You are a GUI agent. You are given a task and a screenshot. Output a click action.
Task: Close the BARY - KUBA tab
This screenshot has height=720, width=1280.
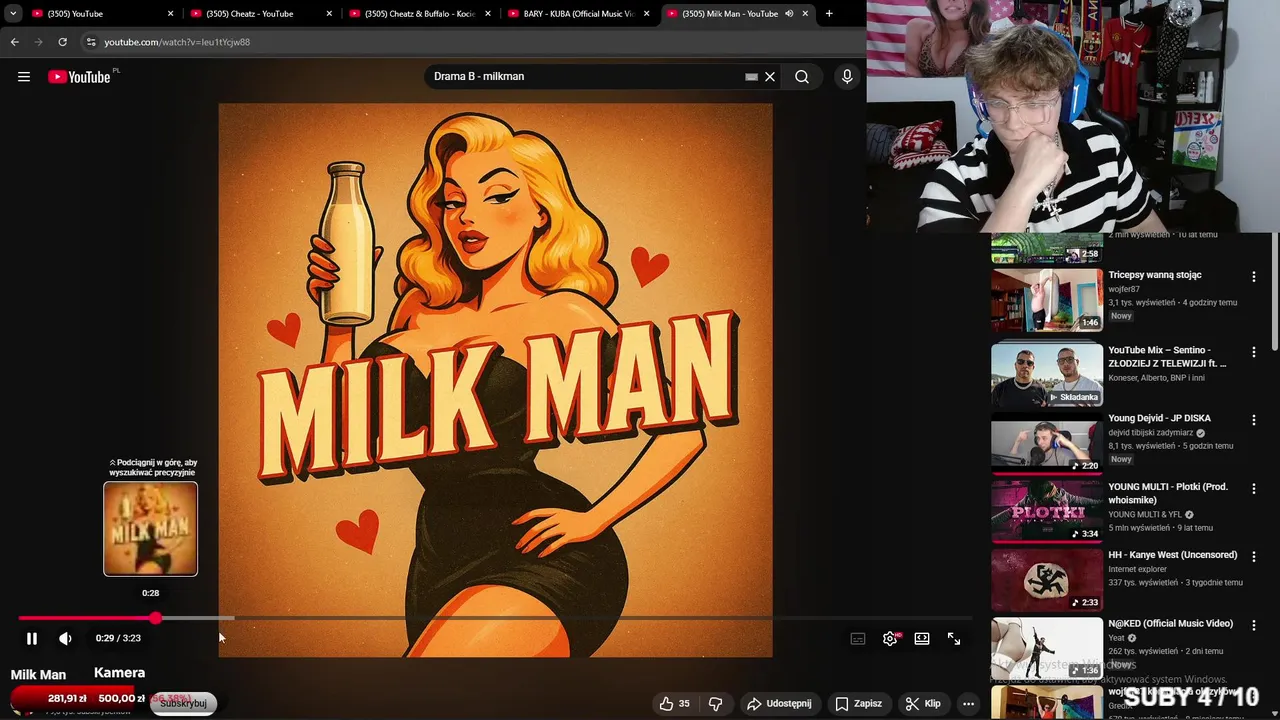click(x=646, y=14)
